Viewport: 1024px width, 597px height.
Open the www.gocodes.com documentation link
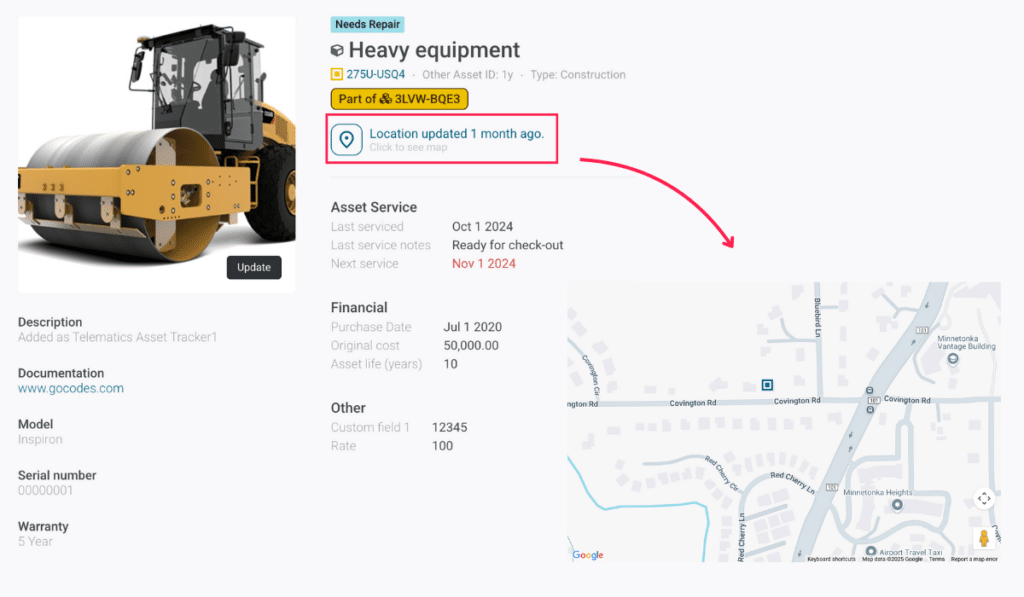[x=71, y=389]
